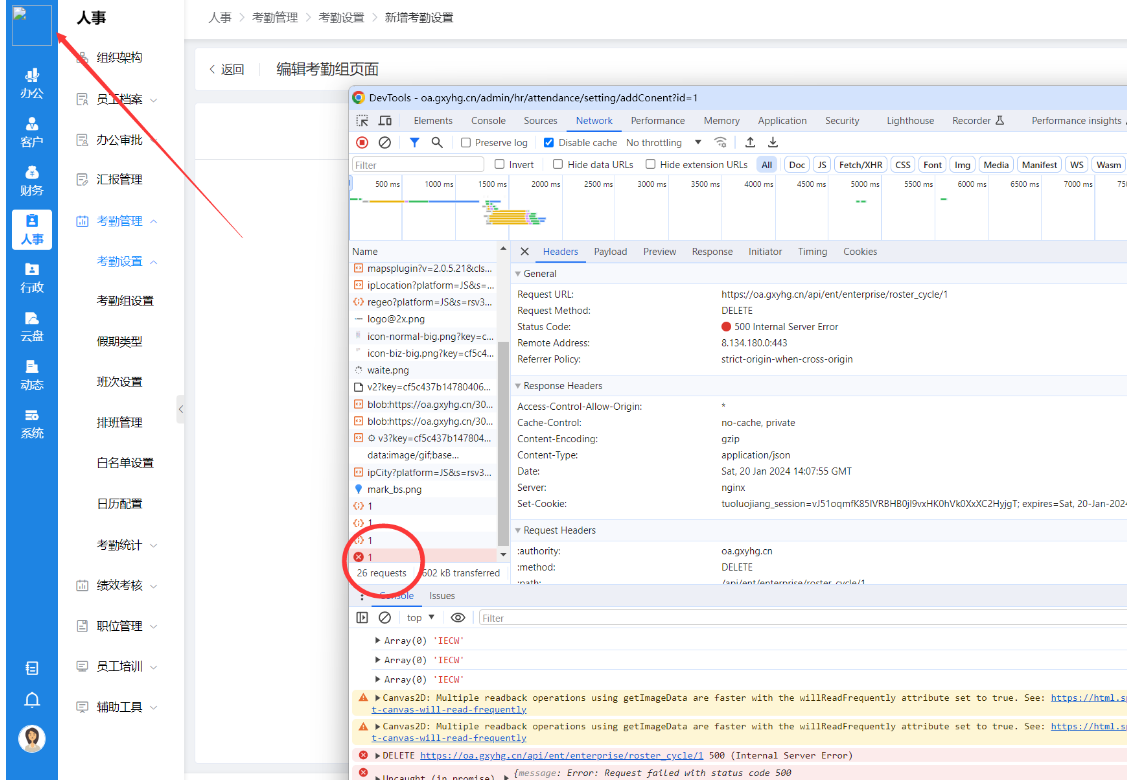Select the mark_bs.png request row
The image size is (1127, 780).
[423, 490]
